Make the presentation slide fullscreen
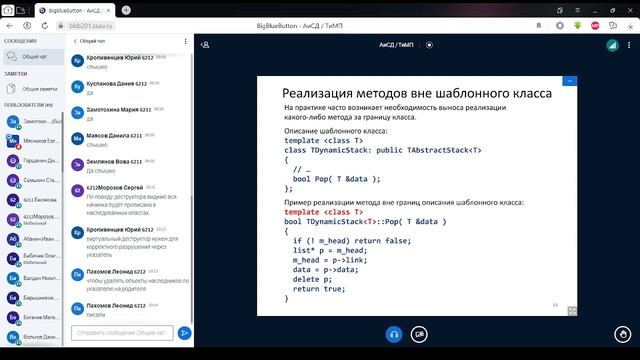This screenshot has height=360, width=640. pos(572,311)
